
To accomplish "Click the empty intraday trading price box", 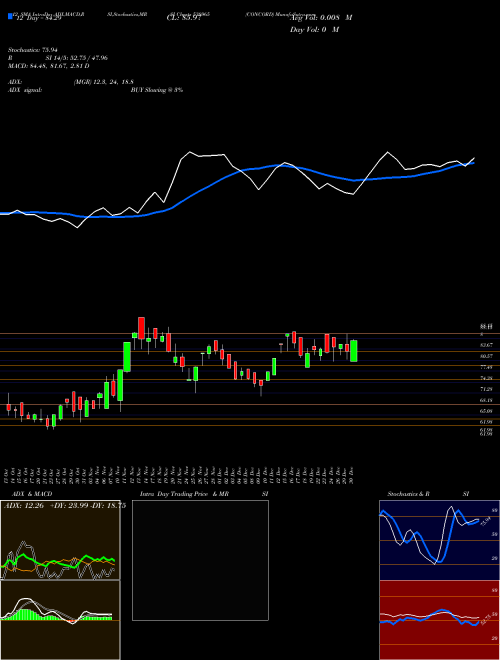I will [x=200, y=560].
